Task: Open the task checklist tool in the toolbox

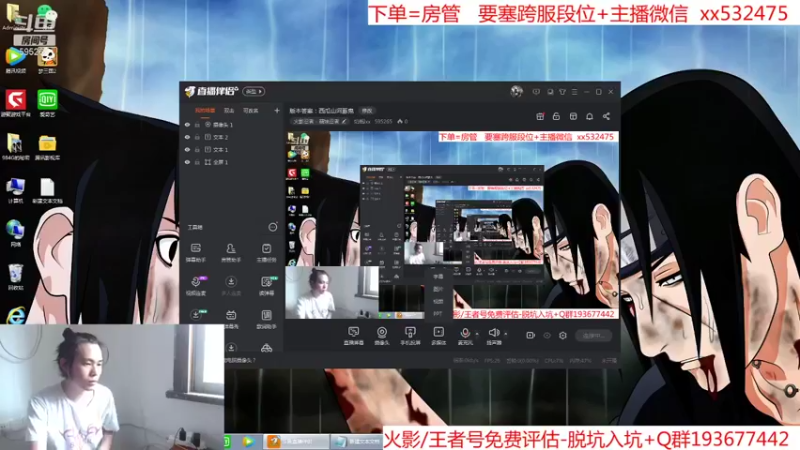Action: [x=266, y=252]
